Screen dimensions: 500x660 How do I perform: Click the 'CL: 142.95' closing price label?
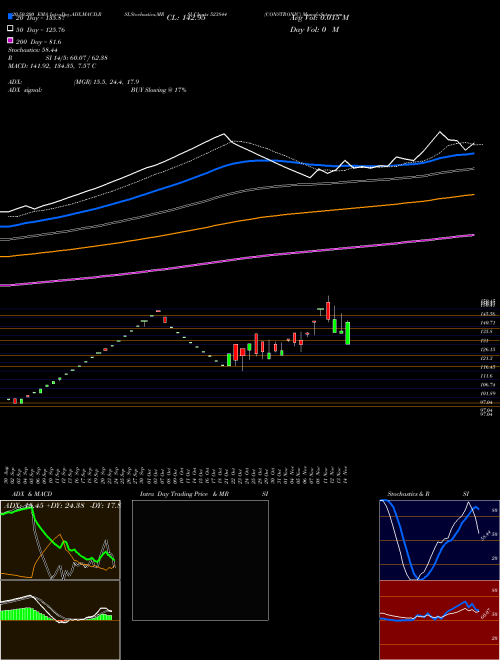(x=186, y=18)
